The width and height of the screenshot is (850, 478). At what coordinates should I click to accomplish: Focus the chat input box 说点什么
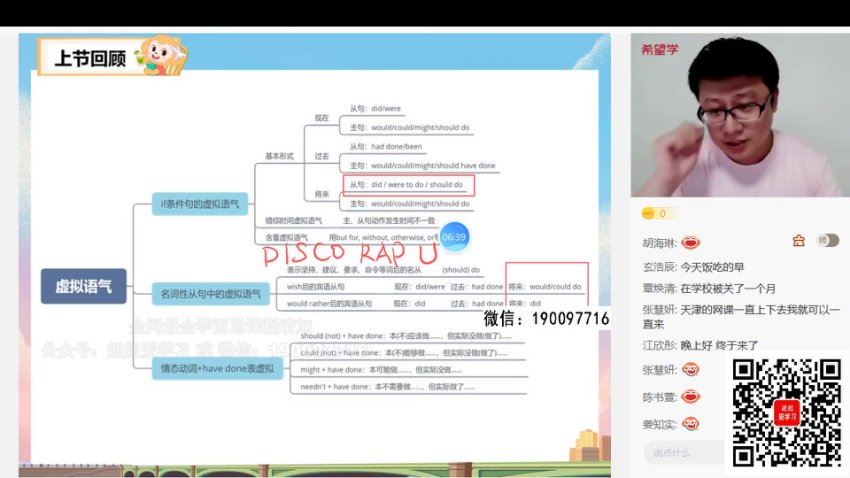[683, 453]
